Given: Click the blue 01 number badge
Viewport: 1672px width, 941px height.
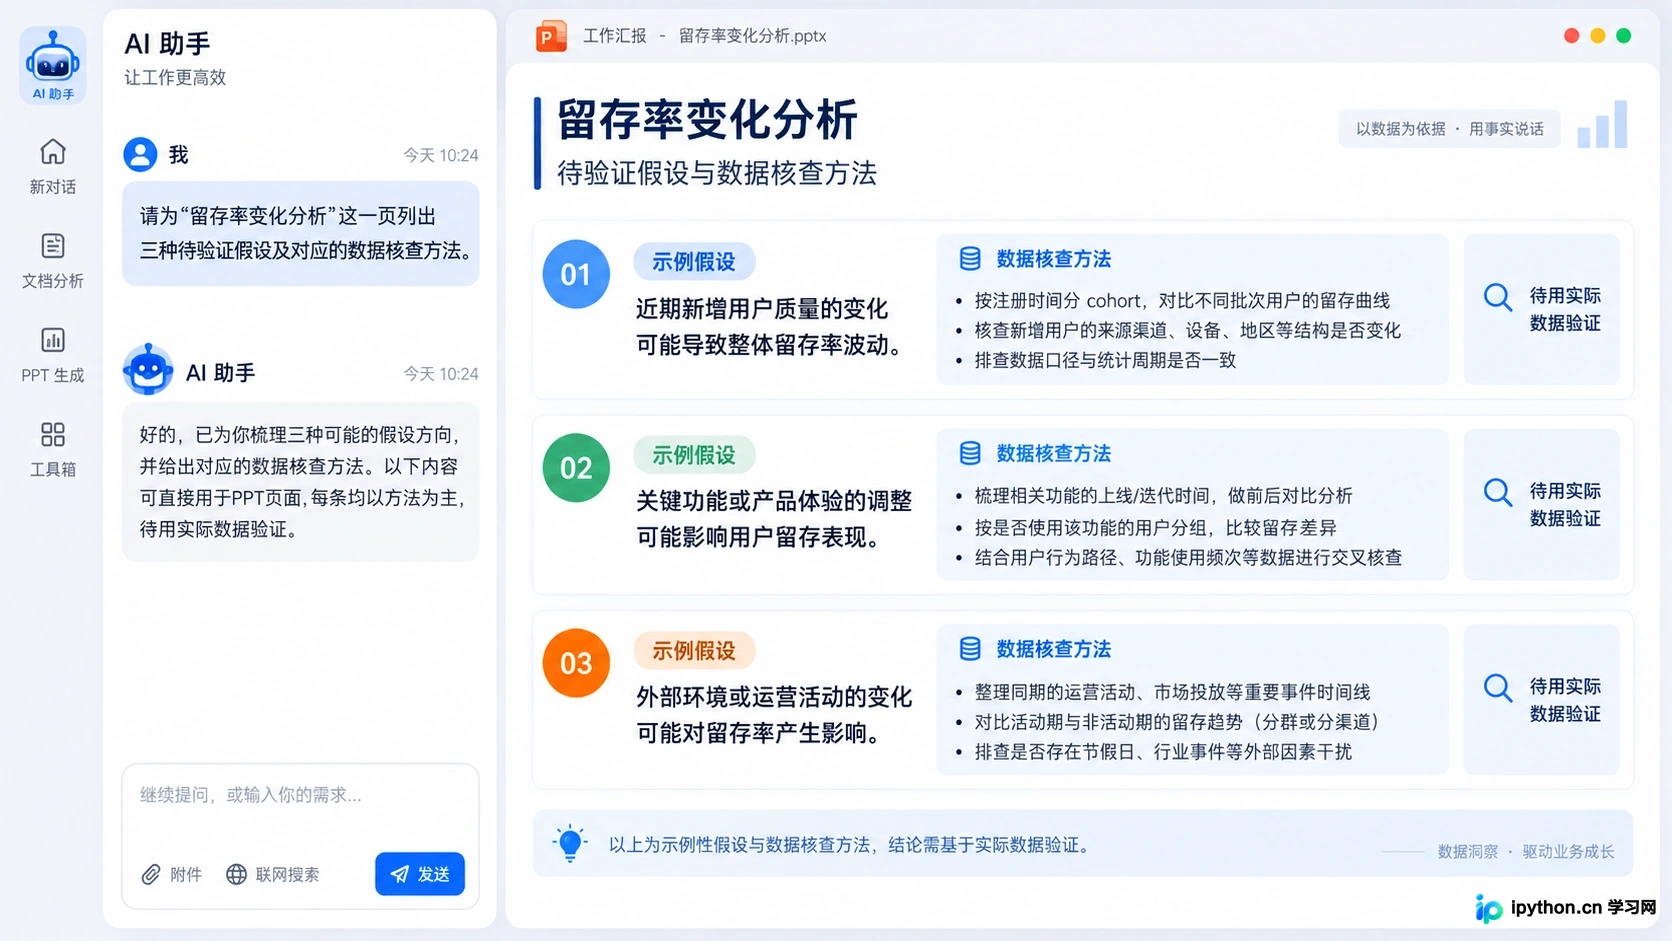Looking at the screenshot, I should [576, 274].
